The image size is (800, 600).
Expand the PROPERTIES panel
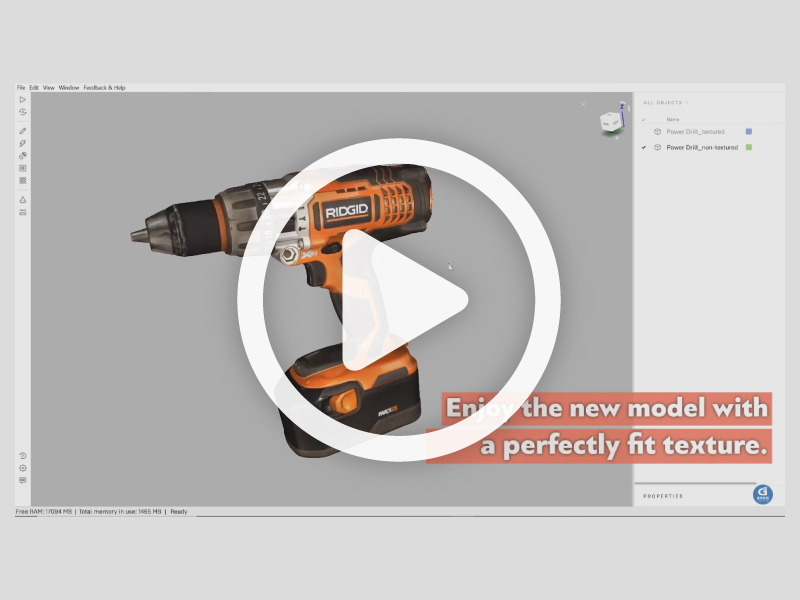pyautogui.click(x=664, y=496)
